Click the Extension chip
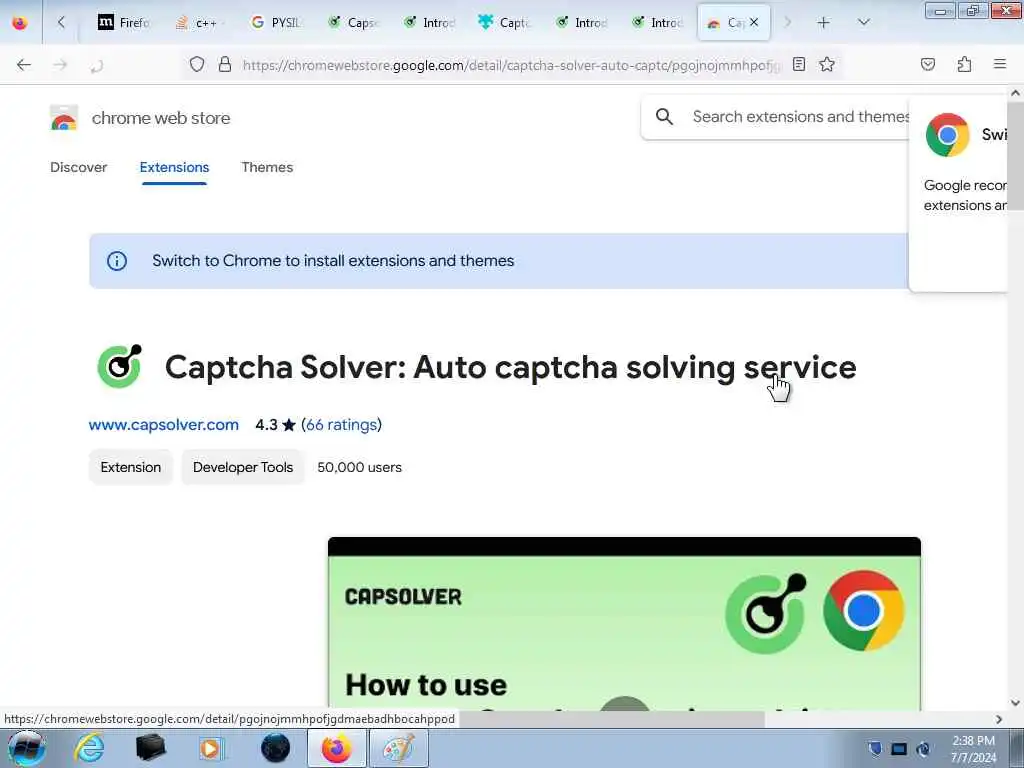 point(131,467)
